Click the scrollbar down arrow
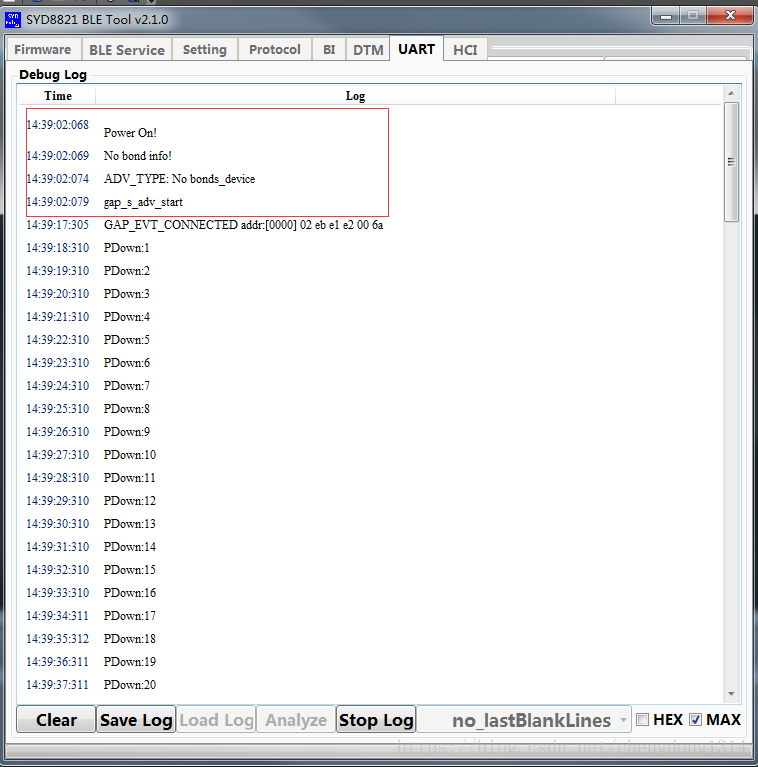 (x=731, y=694)
